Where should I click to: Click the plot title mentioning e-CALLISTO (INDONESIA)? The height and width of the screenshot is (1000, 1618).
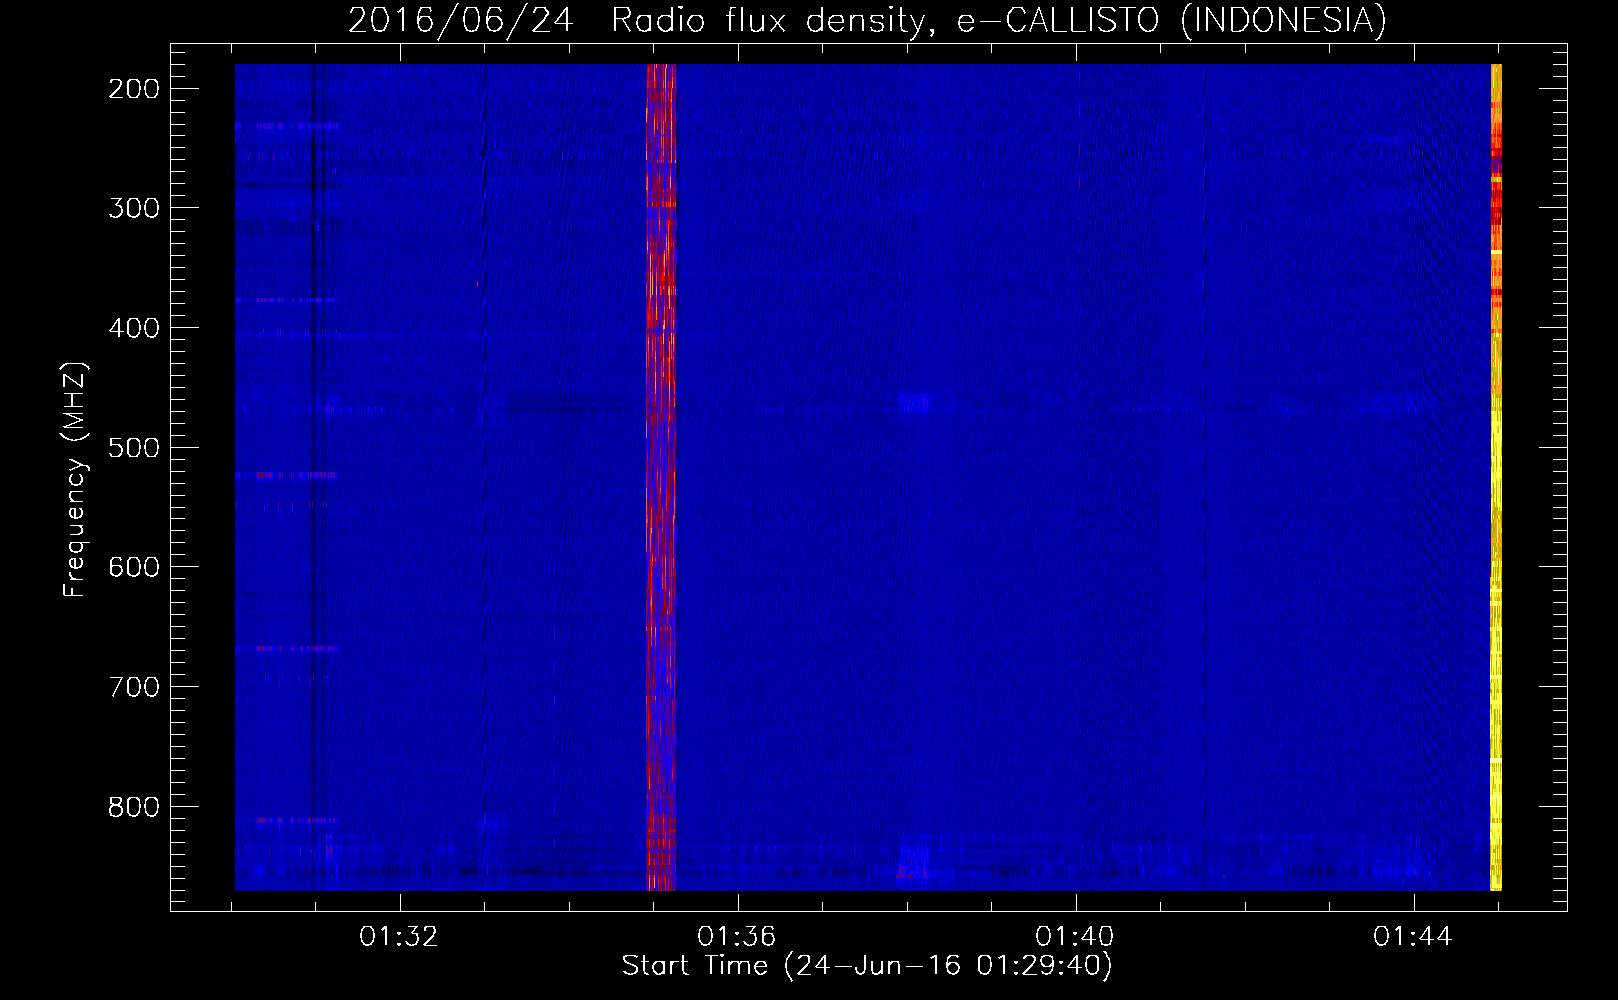tap(867, 20)
